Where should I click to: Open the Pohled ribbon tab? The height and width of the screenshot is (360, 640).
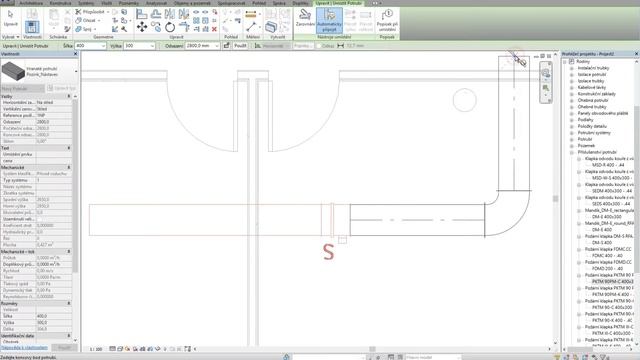pos(259,3)
